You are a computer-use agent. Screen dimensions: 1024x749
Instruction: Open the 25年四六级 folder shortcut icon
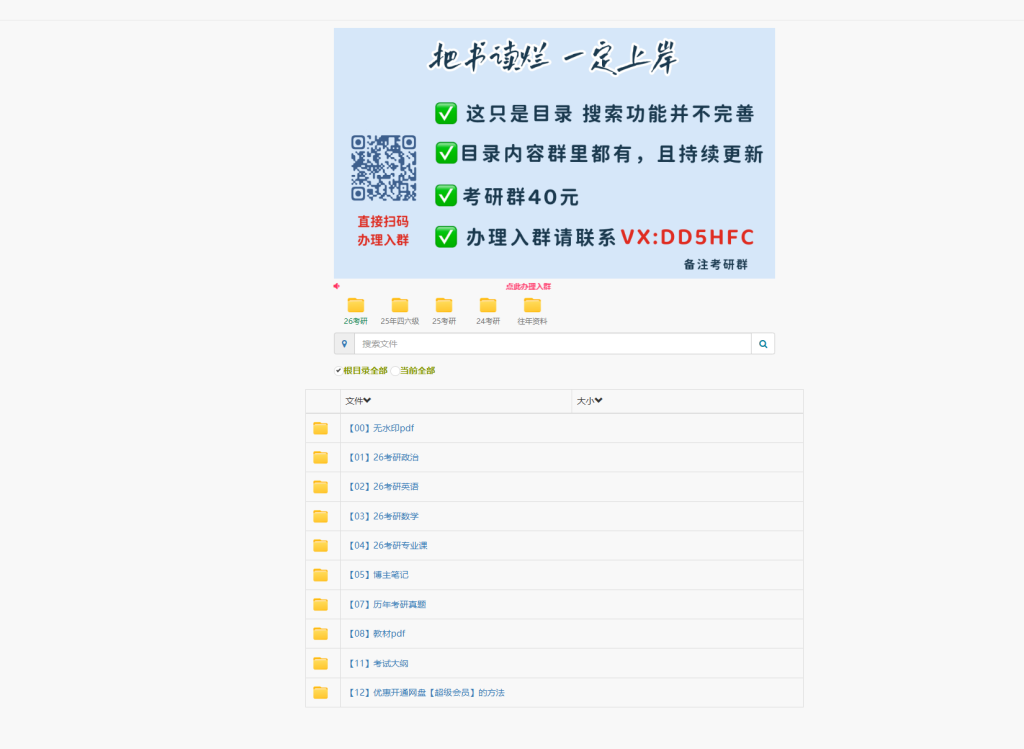click(400, 305)
